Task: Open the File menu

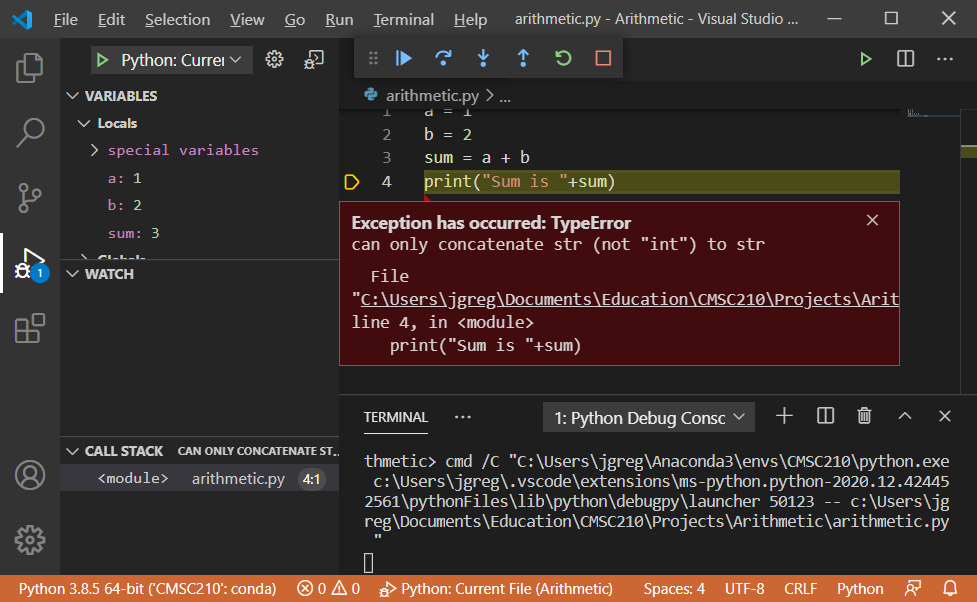Action: pos(65,20)
